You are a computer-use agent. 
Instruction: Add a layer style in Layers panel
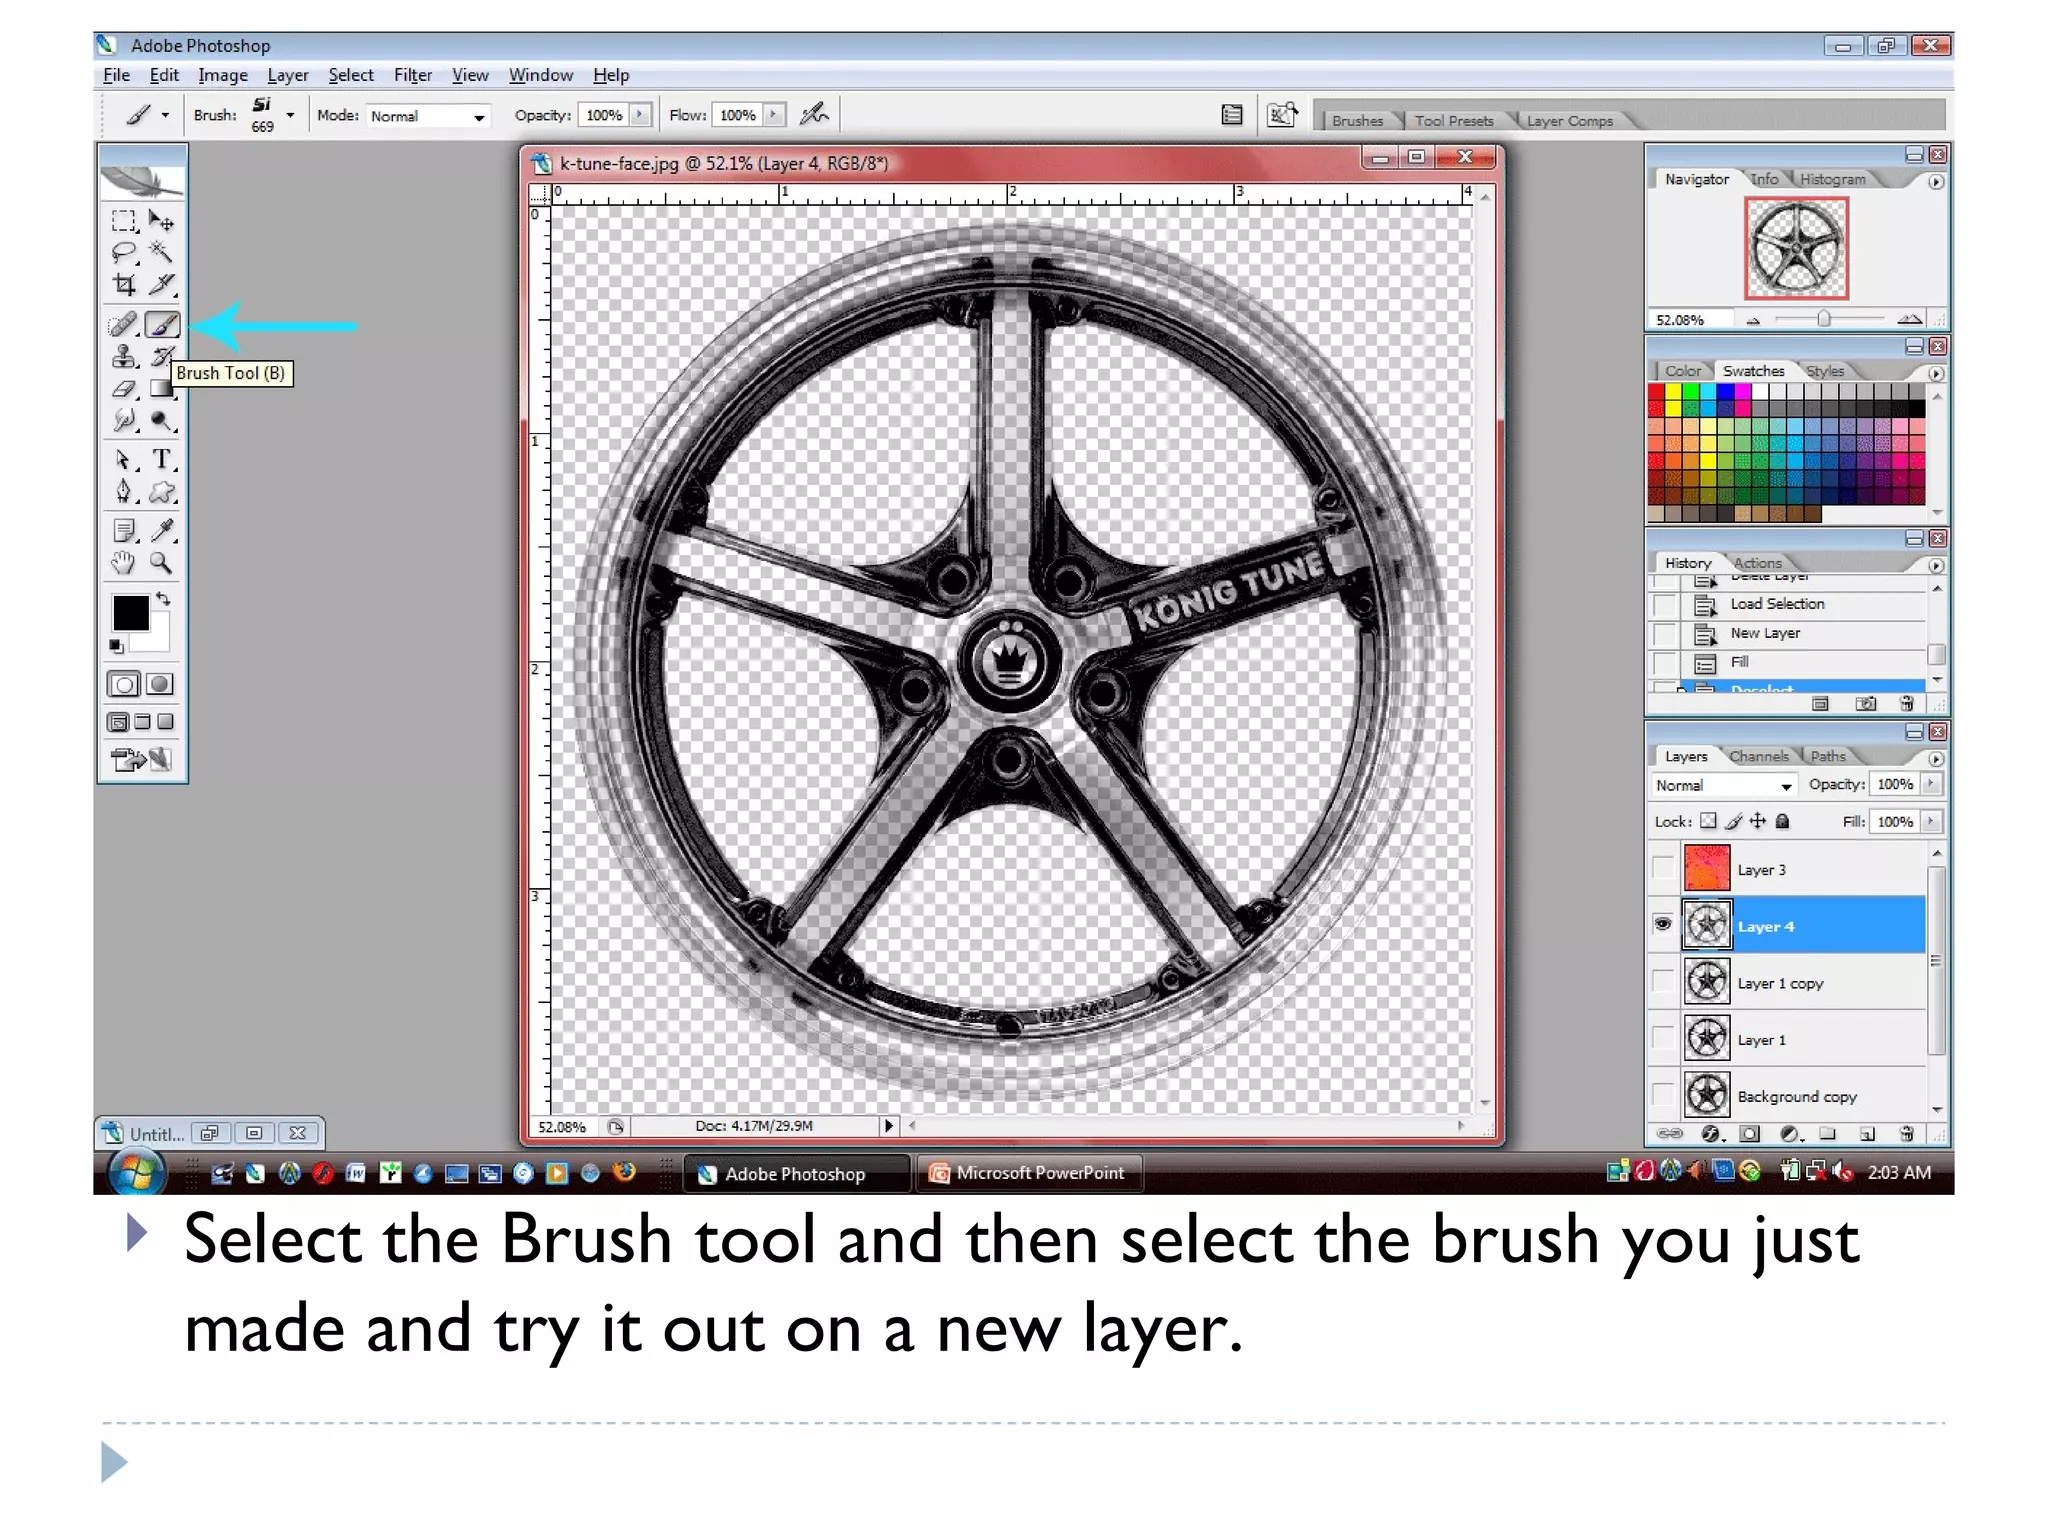click(1711, 1134)
